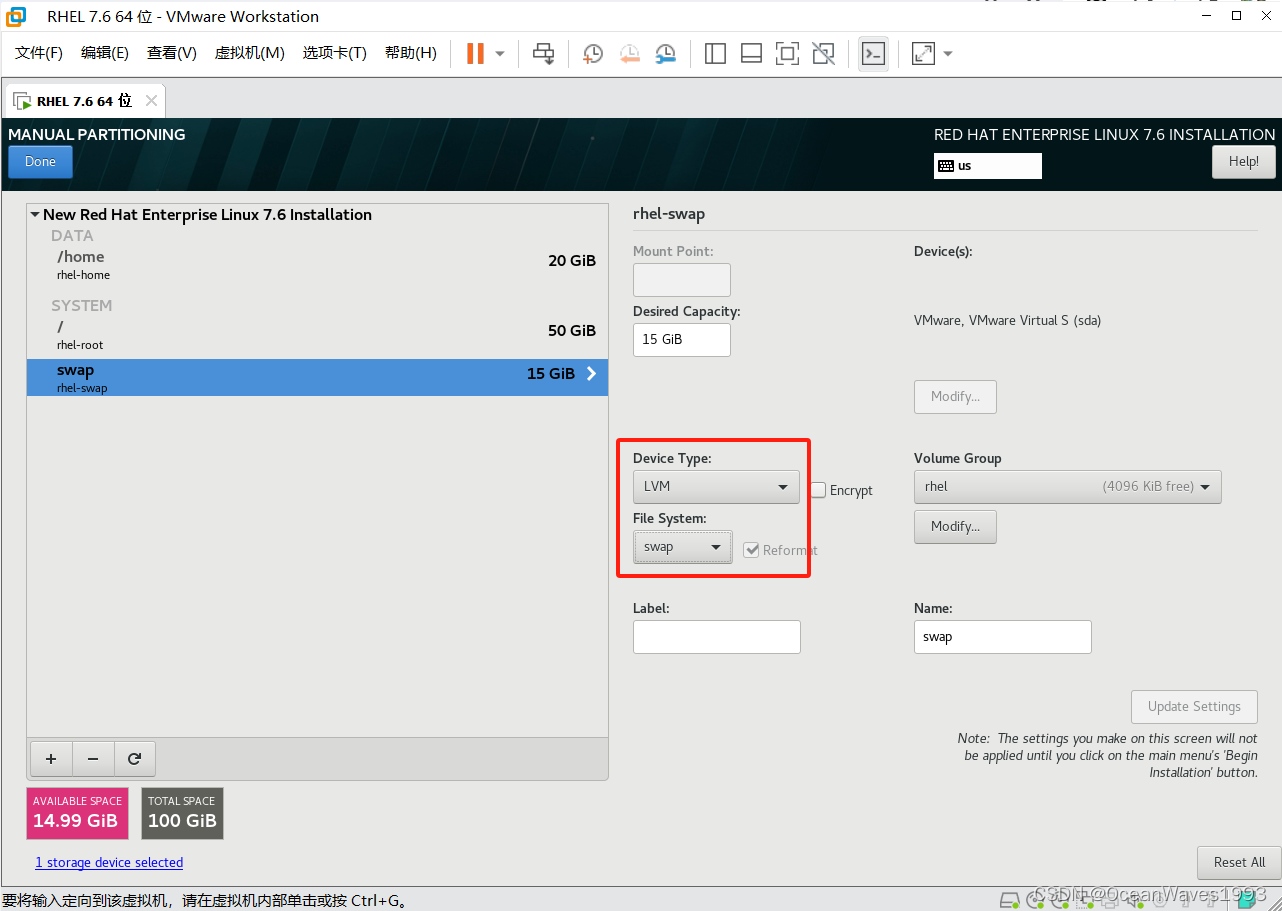Select the / rhel-root partition row

(x=317, y=334)
